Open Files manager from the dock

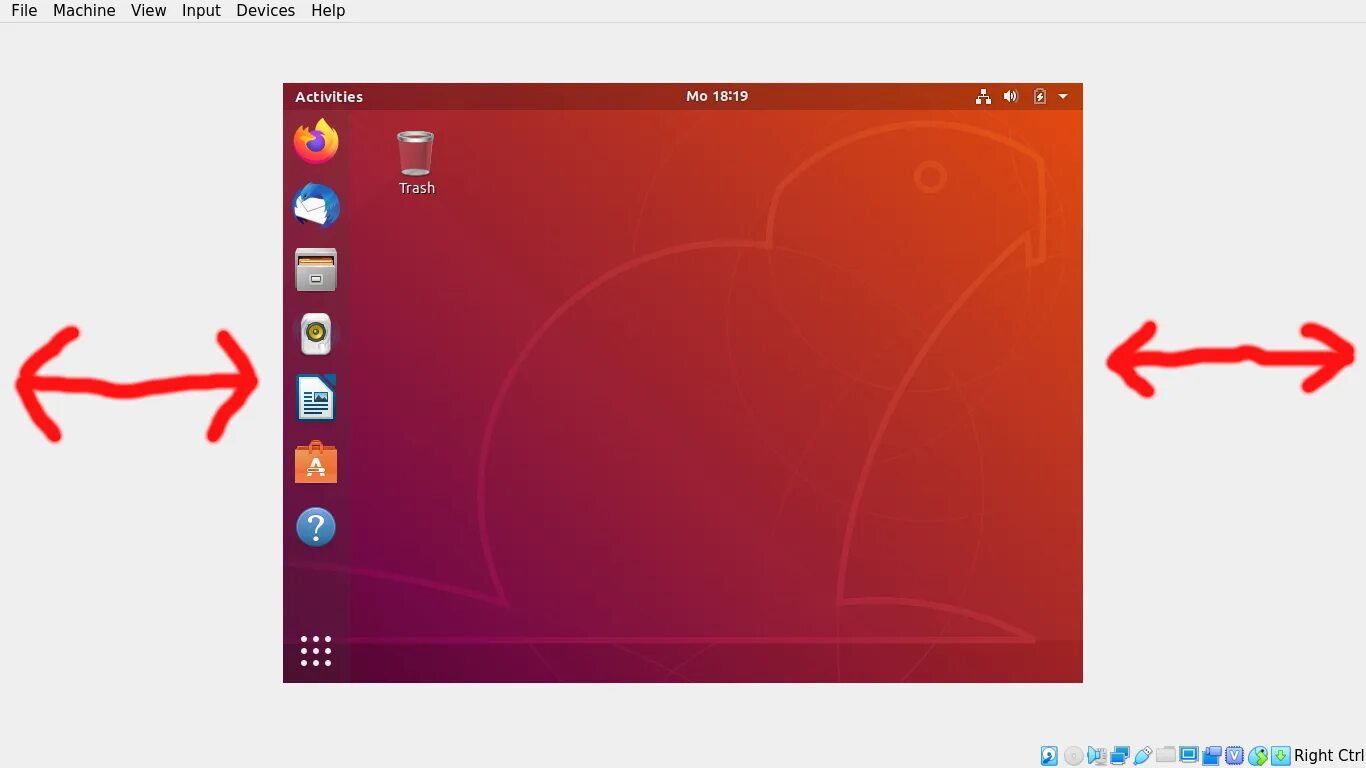pos(316,270)
